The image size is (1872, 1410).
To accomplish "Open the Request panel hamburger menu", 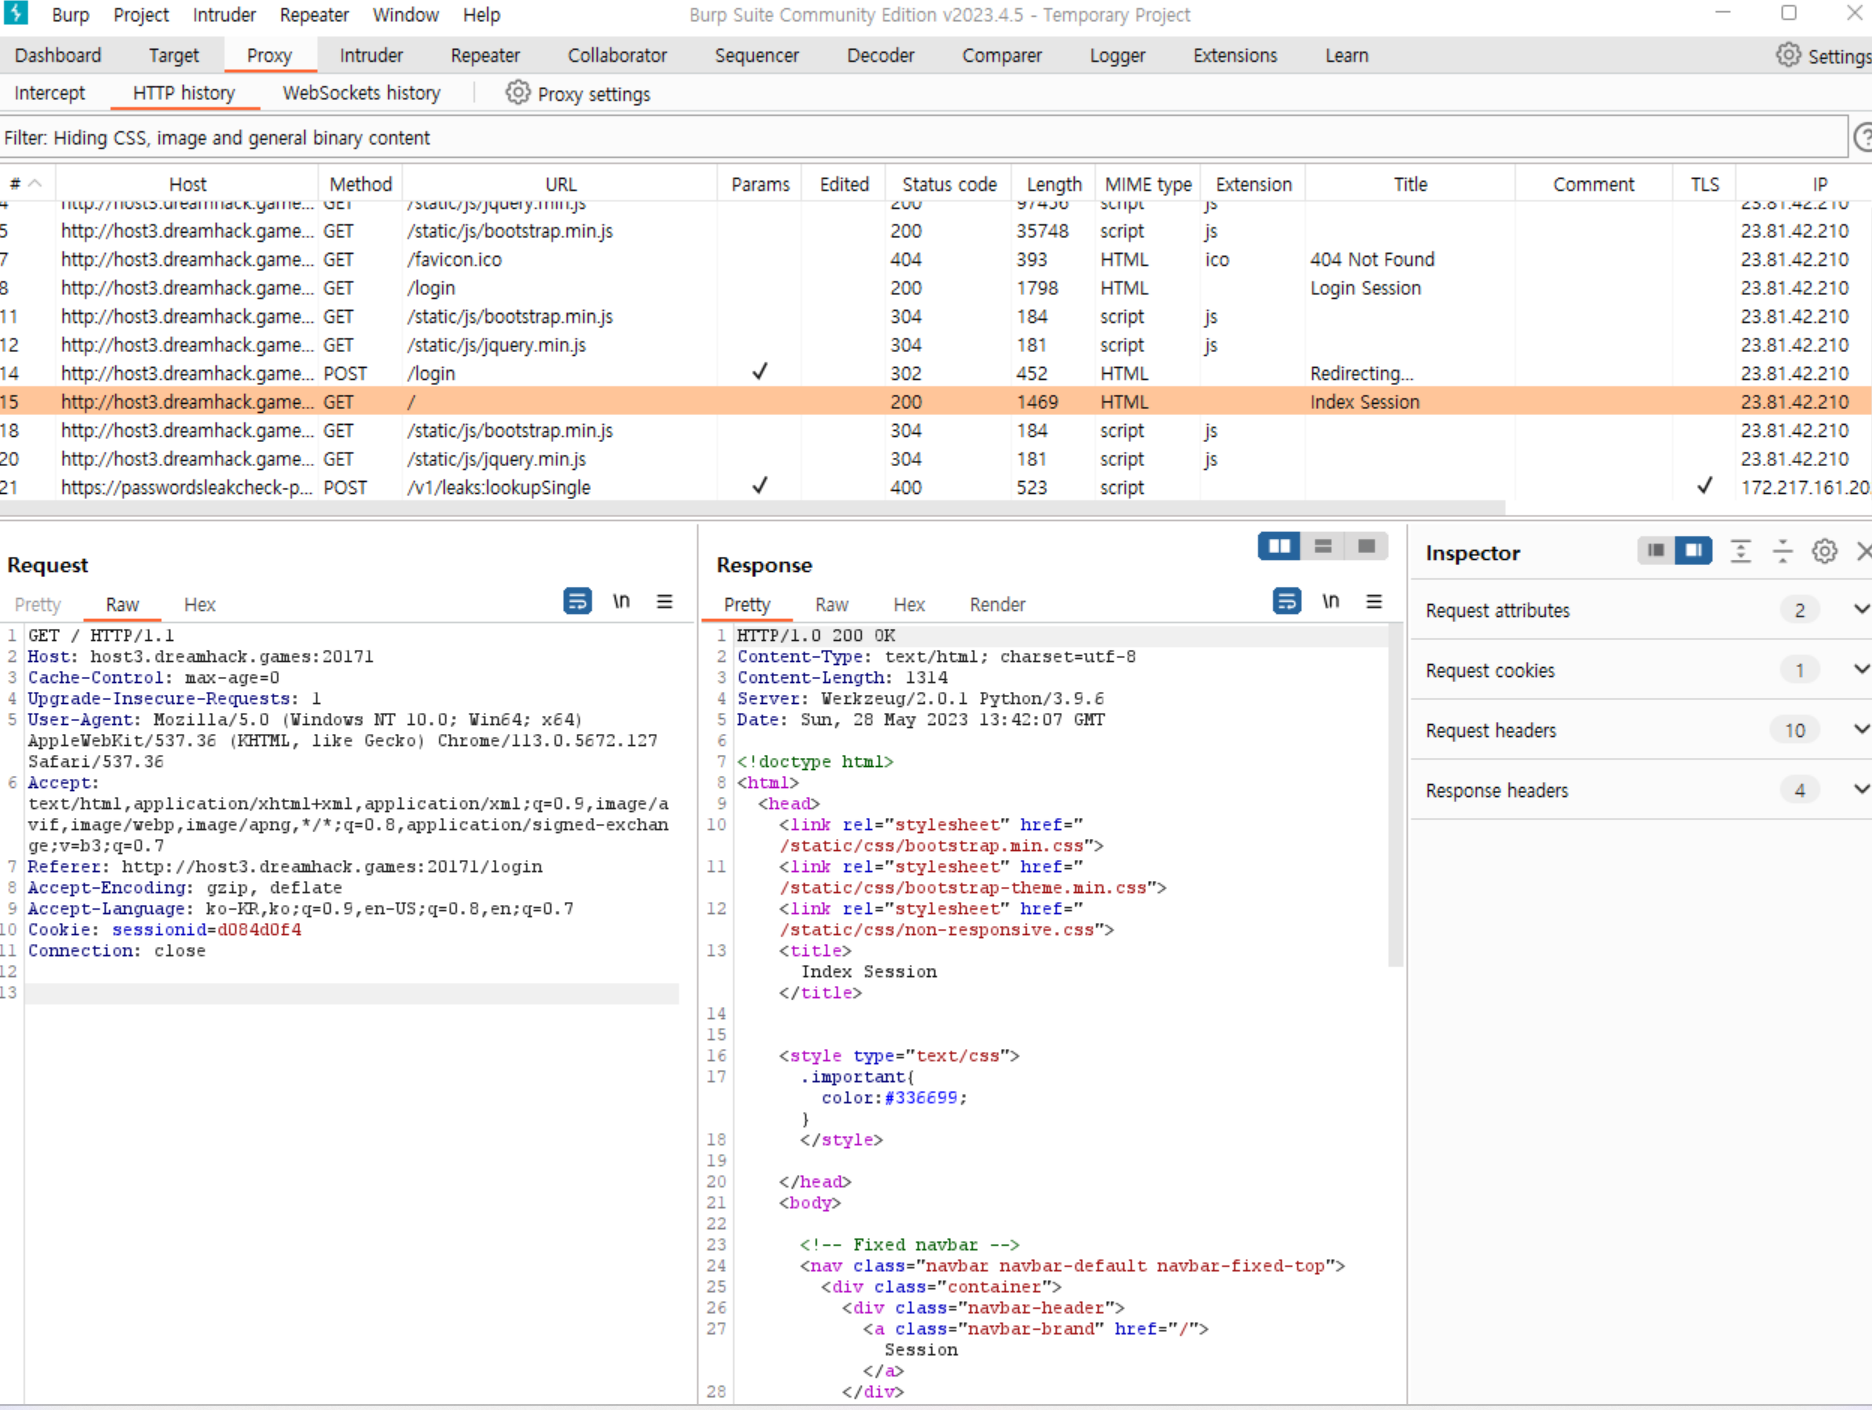I will [x=664, y=601].
